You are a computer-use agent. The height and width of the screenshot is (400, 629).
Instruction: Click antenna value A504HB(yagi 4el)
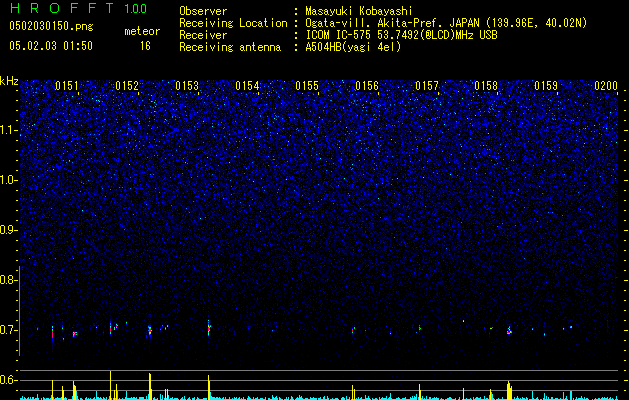click(353, 47)
